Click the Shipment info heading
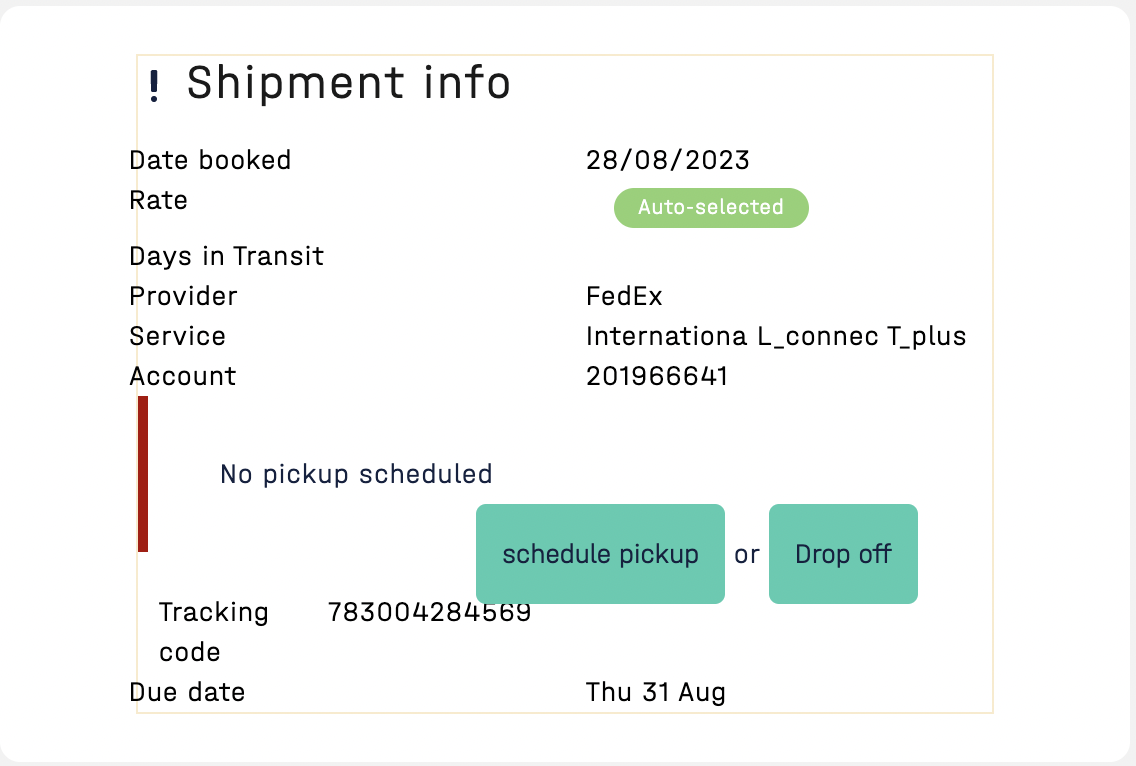Image resolution: width=1136 pixels, height=766 pixels. point(349,83)
